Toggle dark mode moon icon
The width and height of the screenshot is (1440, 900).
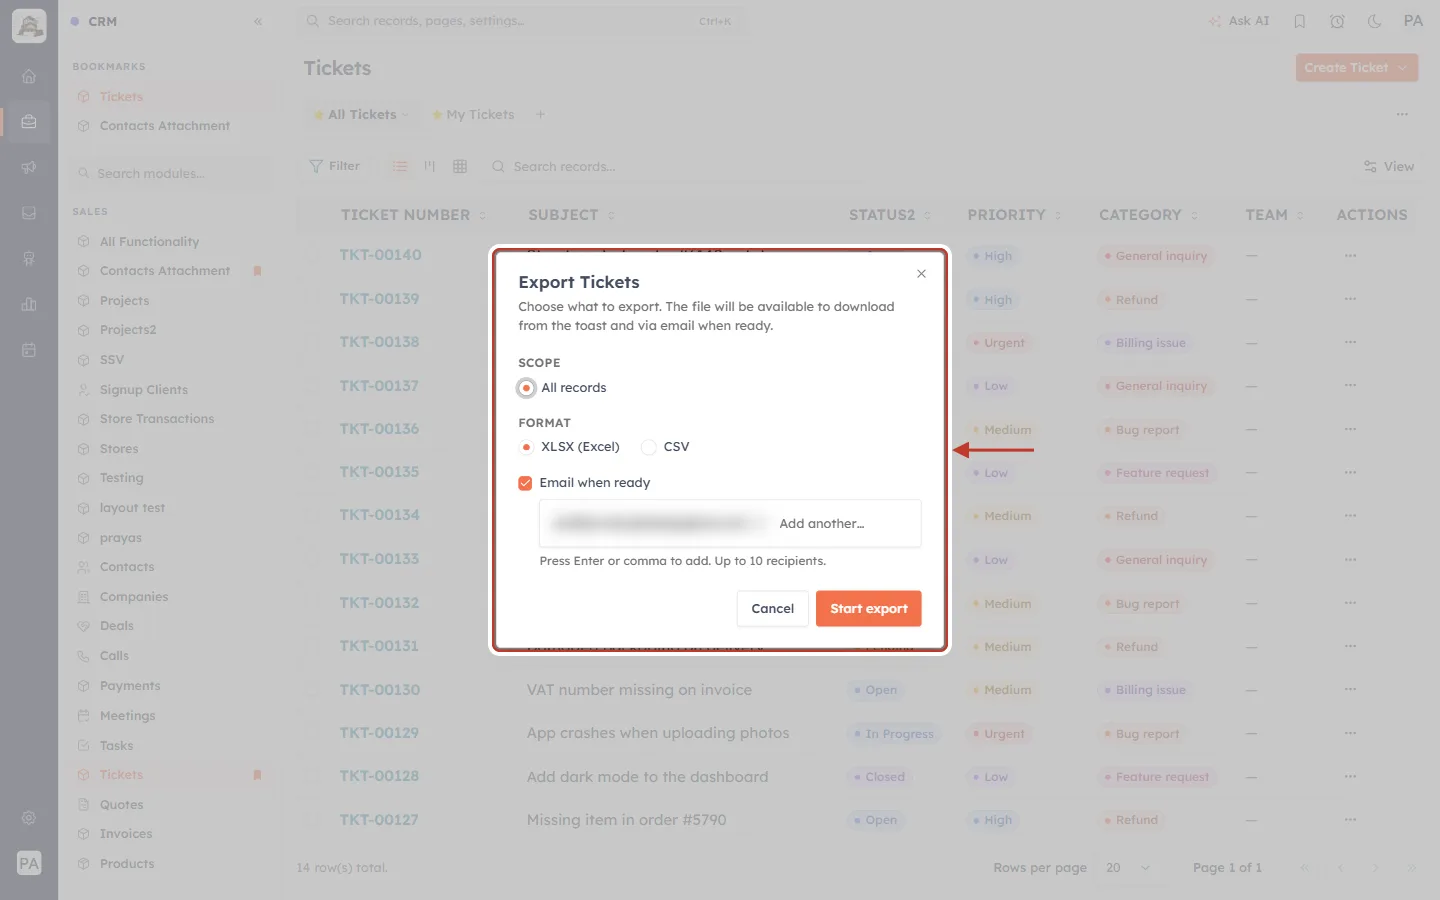(1374, 21)
